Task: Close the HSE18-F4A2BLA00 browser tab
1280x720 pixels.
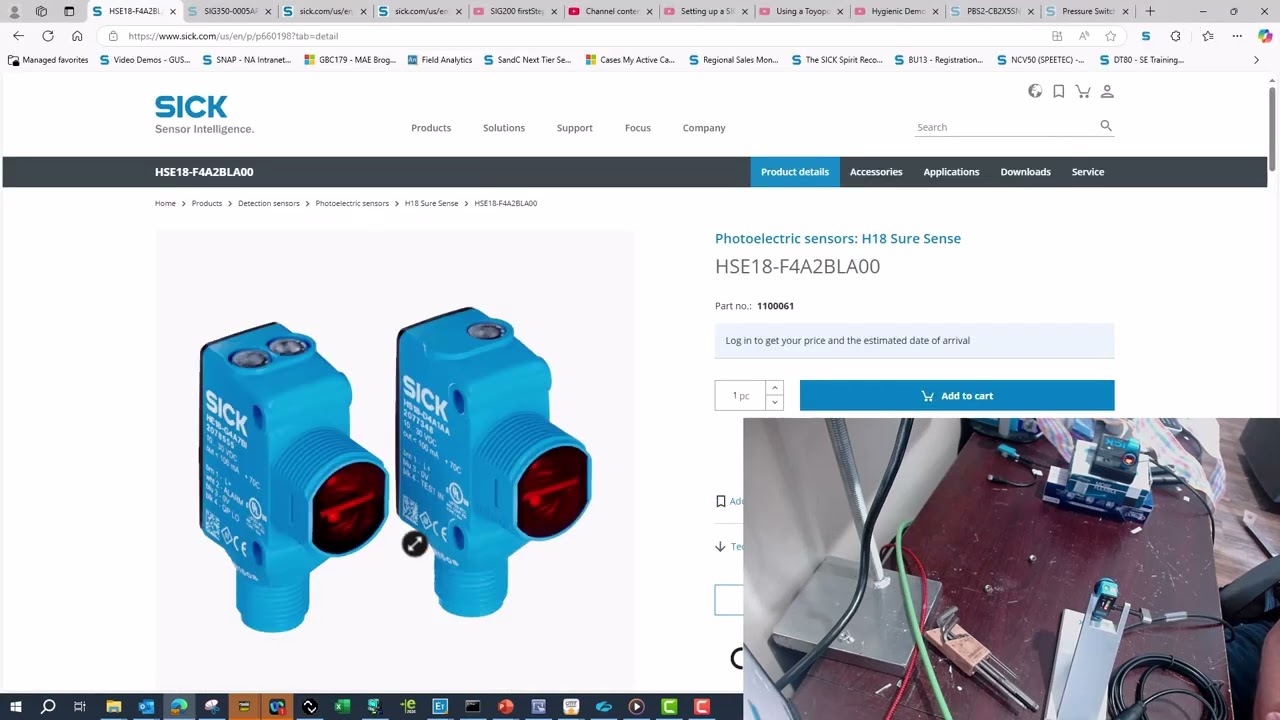Action: pos(173,11)
